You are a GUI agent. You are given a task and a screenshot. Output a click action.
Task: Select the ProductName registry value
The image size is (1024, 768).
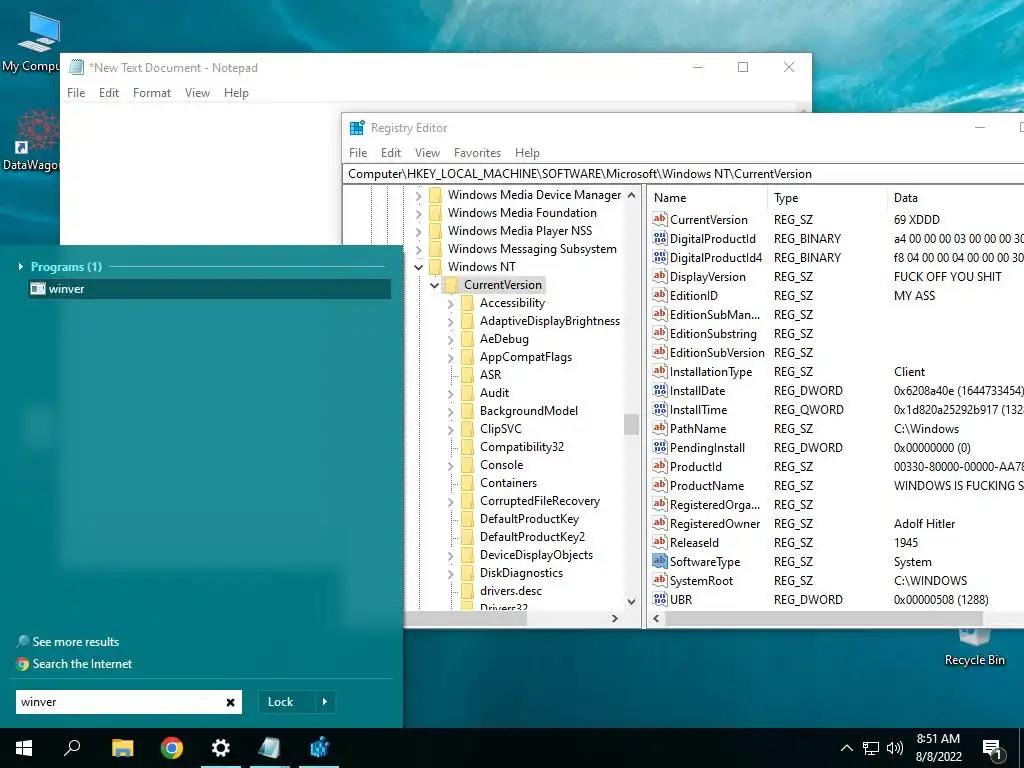click(707, 485)
